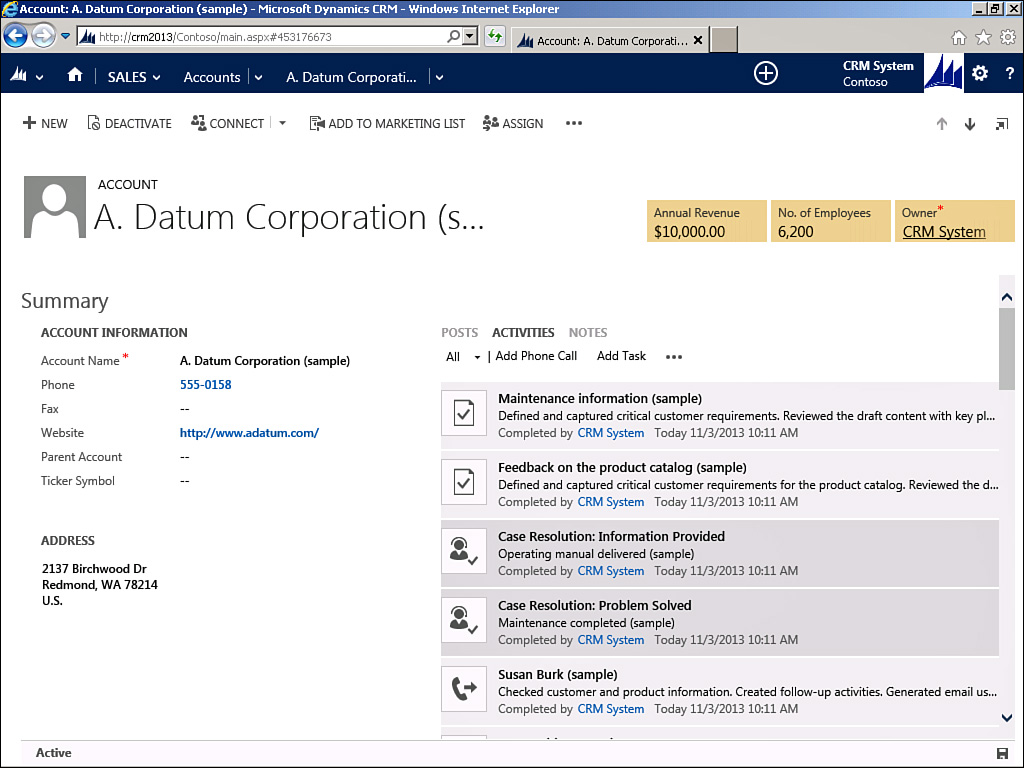Click the scroll down chevron arrow
Image resolution: width=1024 pixels, height=768 pixels.
(1006, 718)
